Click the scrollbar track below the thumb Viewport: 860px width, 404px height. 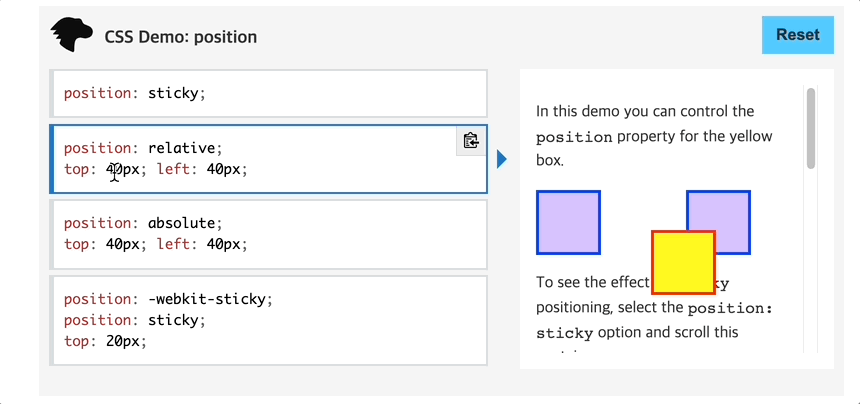[811, 260]
